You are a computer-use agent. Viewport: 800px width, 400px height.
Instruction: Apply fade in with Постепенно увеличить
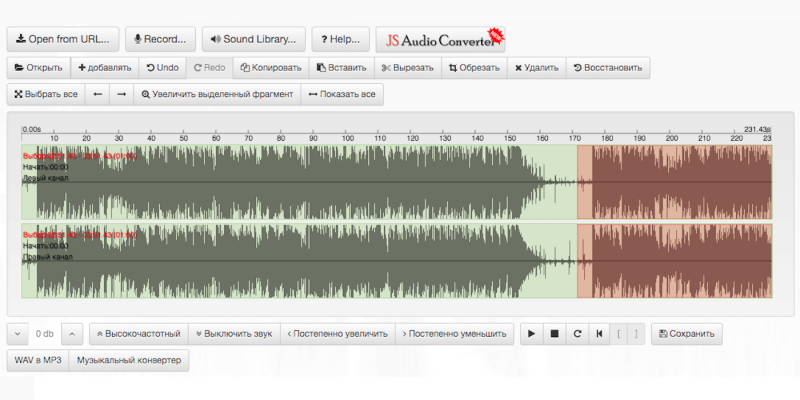338,334
